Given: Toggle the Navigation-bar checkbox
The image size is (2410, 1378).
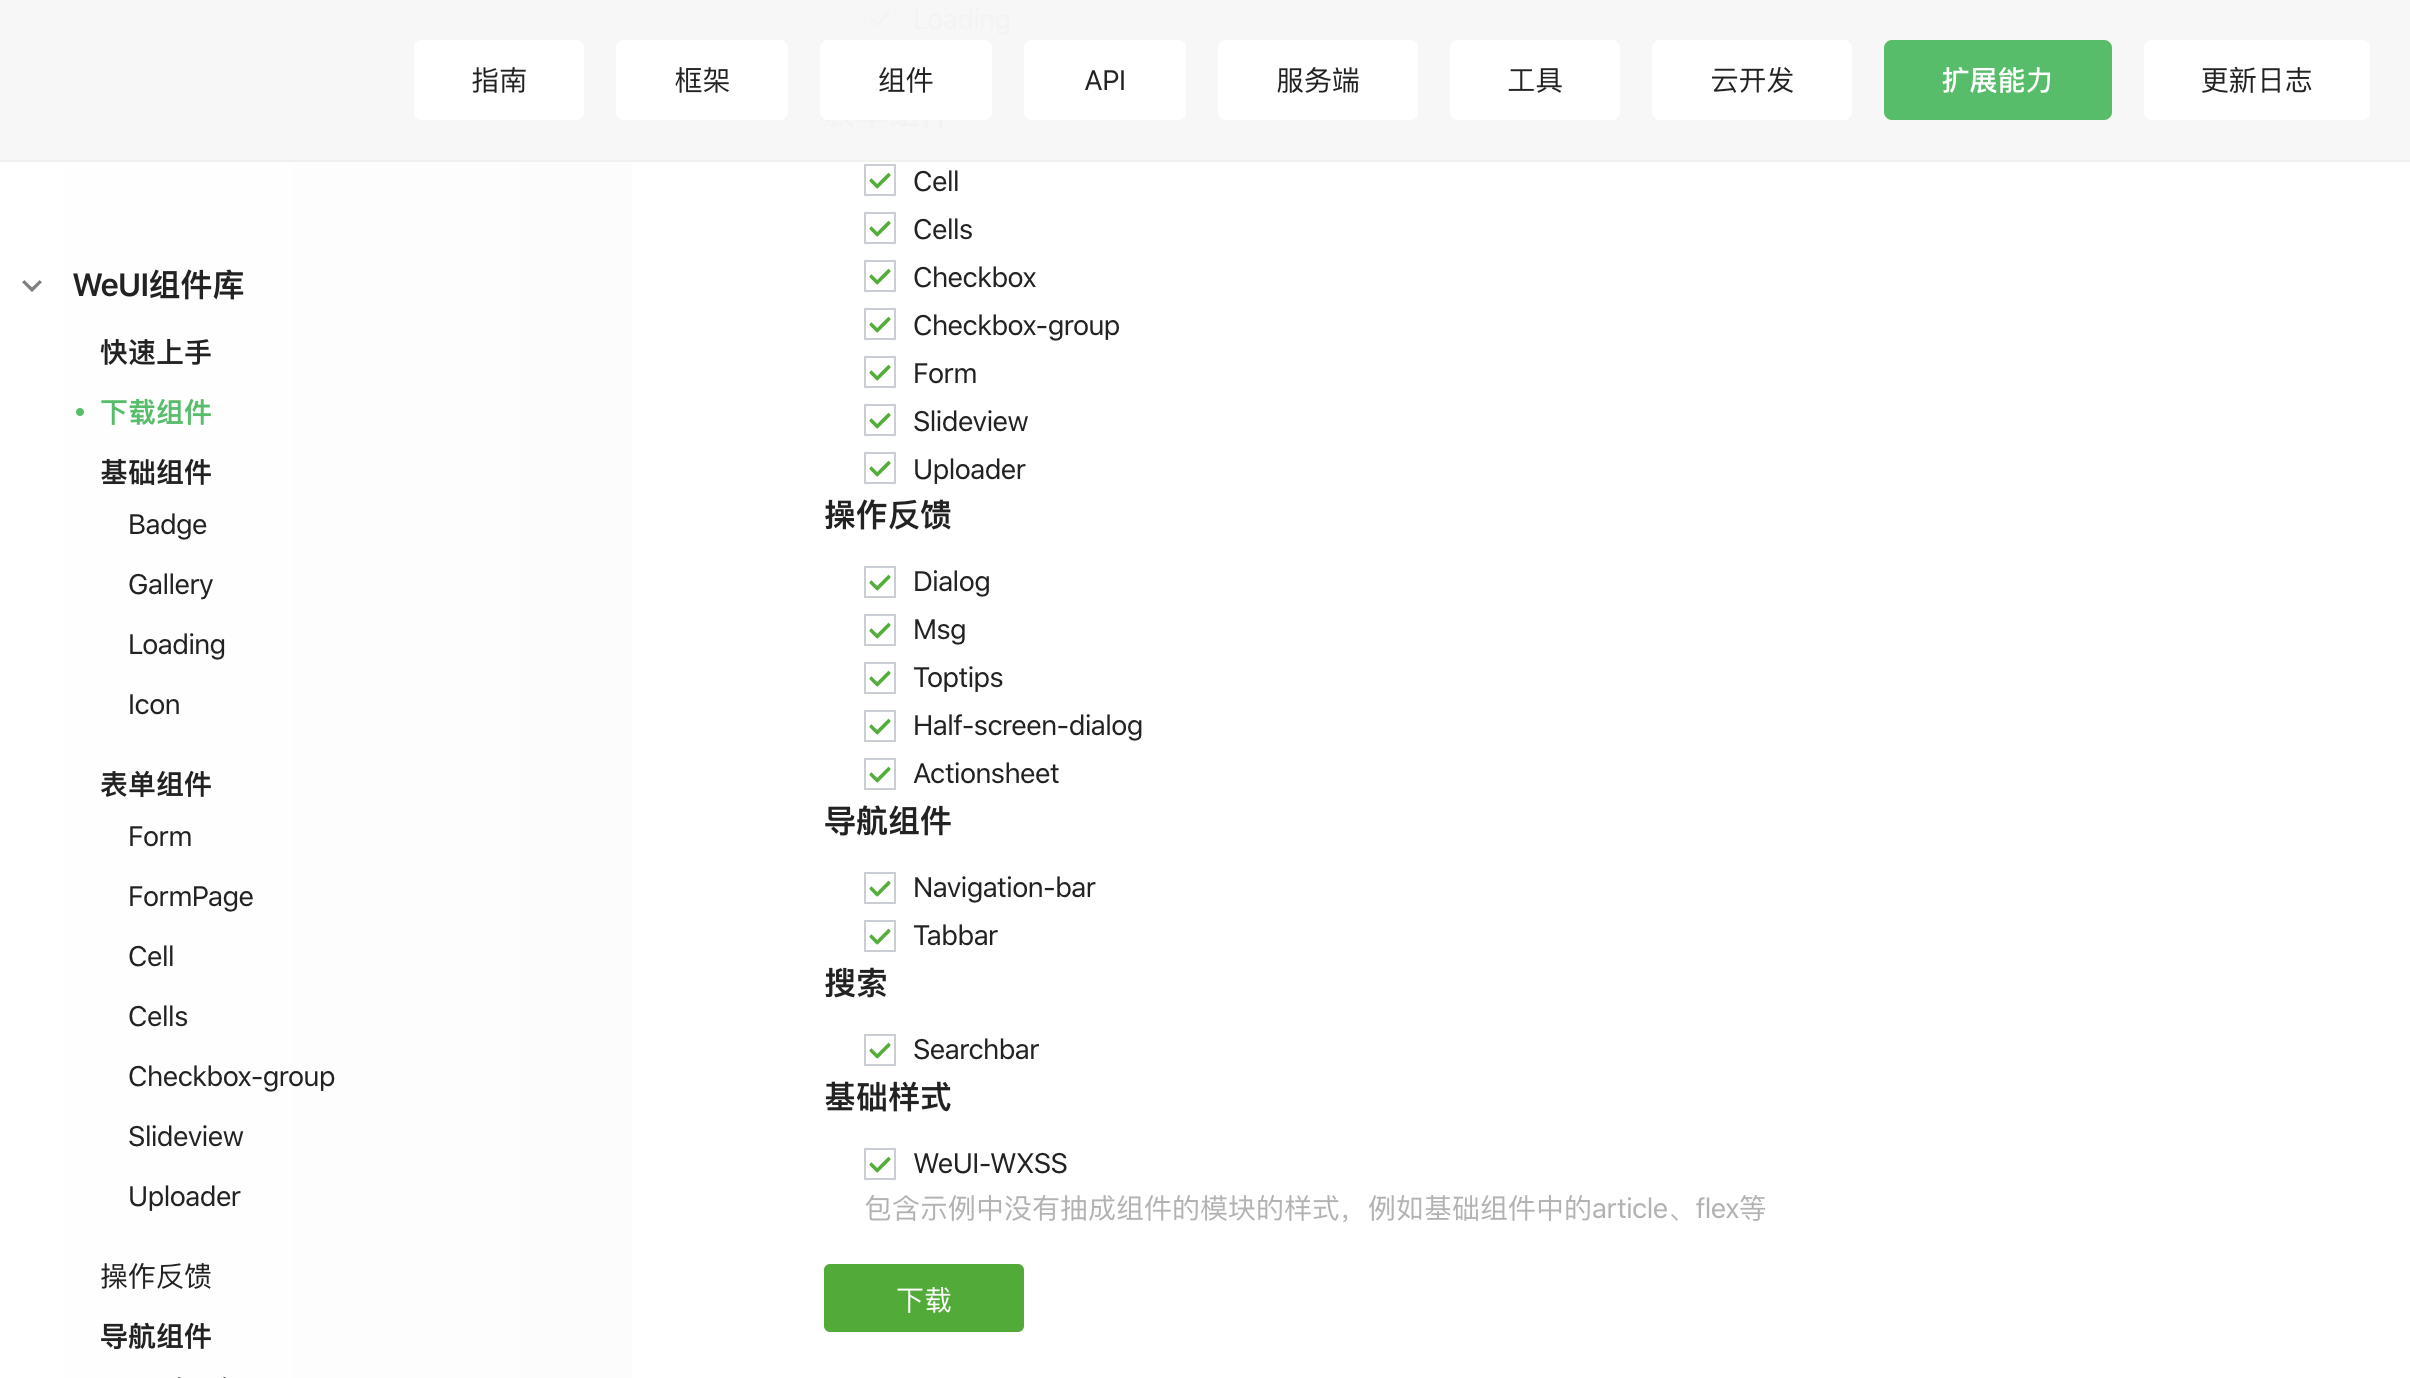Looking at the screenshot, I should coord(879,887).
